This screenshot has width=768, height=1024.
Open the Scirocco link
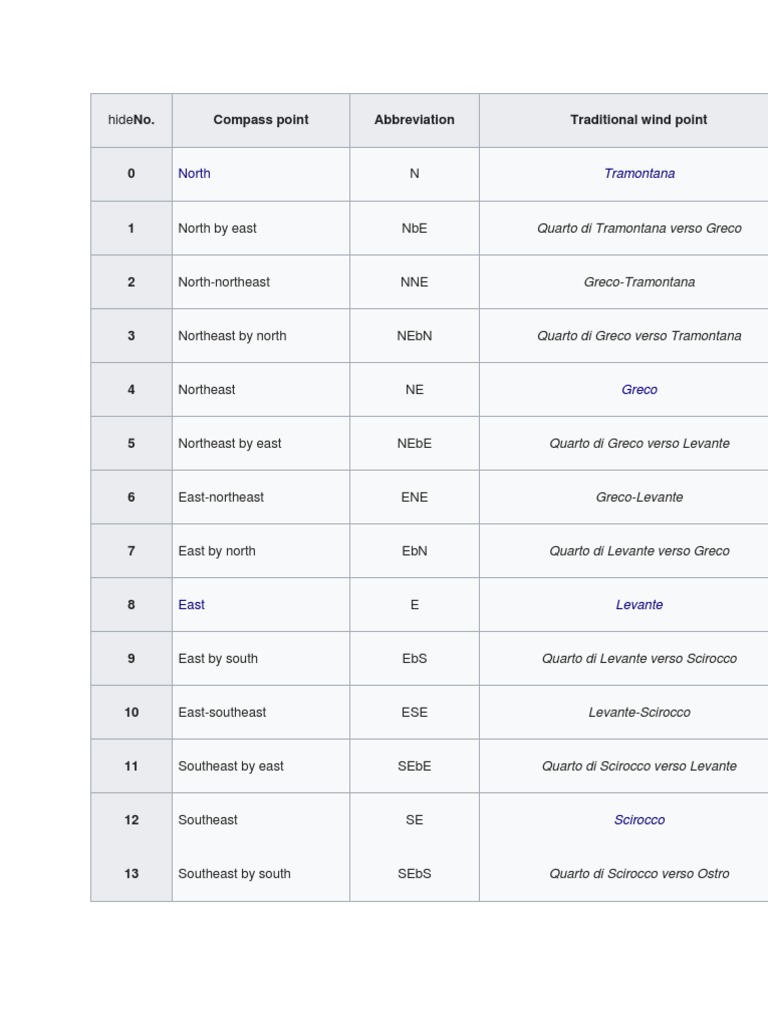[639, 820]
